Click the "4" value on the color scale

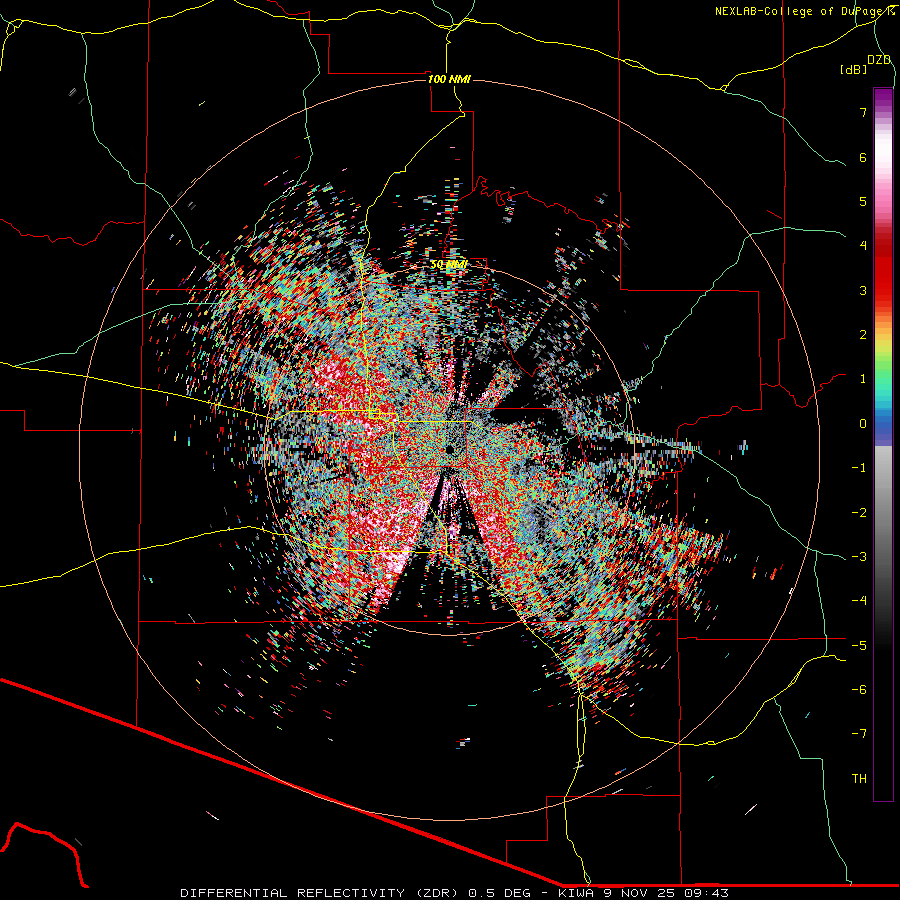tap(863, 246)
